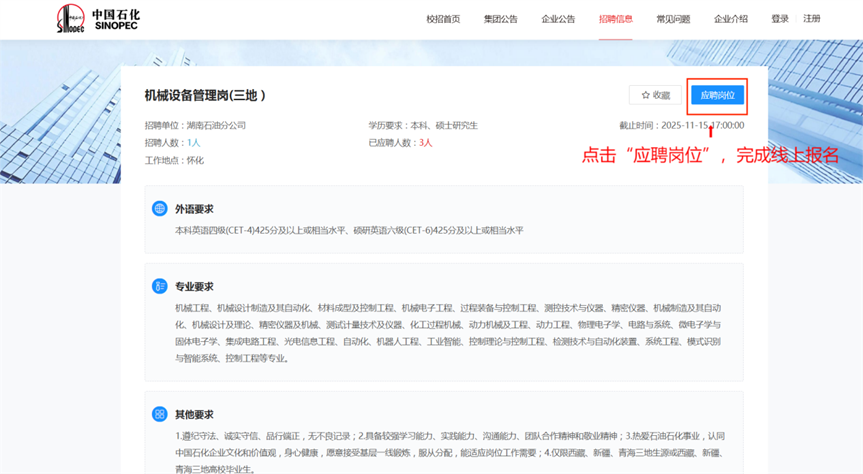Click the 招聘人数 value 1人
Screen dimensions: 863x474
[194, 143]
